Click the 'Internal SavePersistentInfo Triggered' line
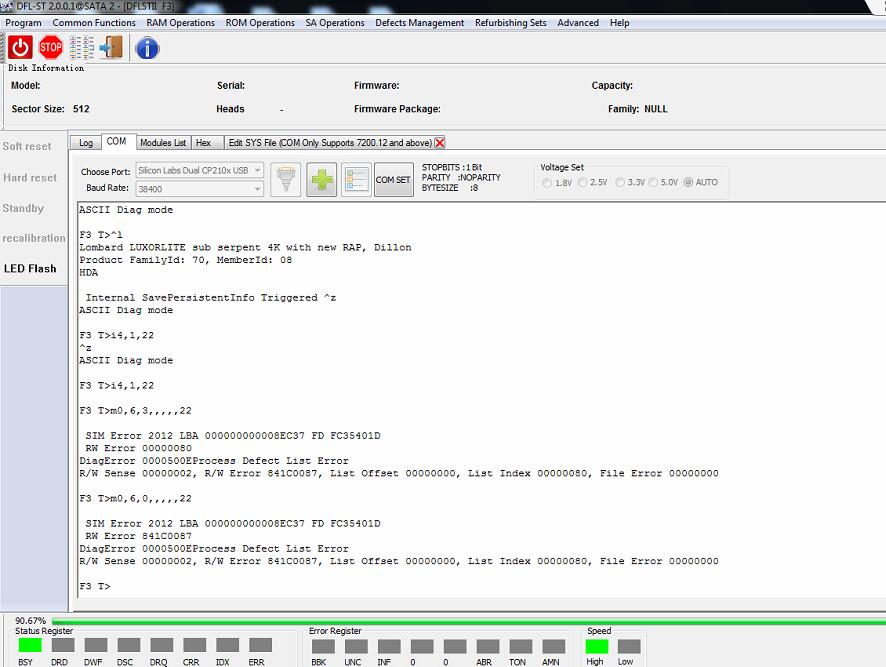This screenshot has height=667, width=886. (x=211, y=297)
